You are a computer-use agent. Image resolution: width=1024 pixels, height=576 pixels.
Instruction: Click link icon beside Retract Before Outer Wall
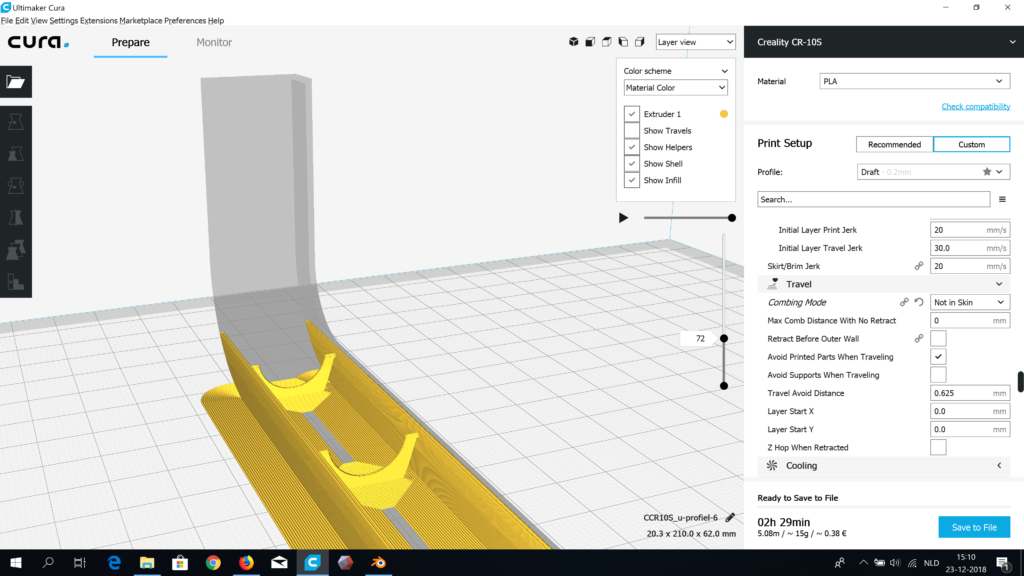pos(919,338)
